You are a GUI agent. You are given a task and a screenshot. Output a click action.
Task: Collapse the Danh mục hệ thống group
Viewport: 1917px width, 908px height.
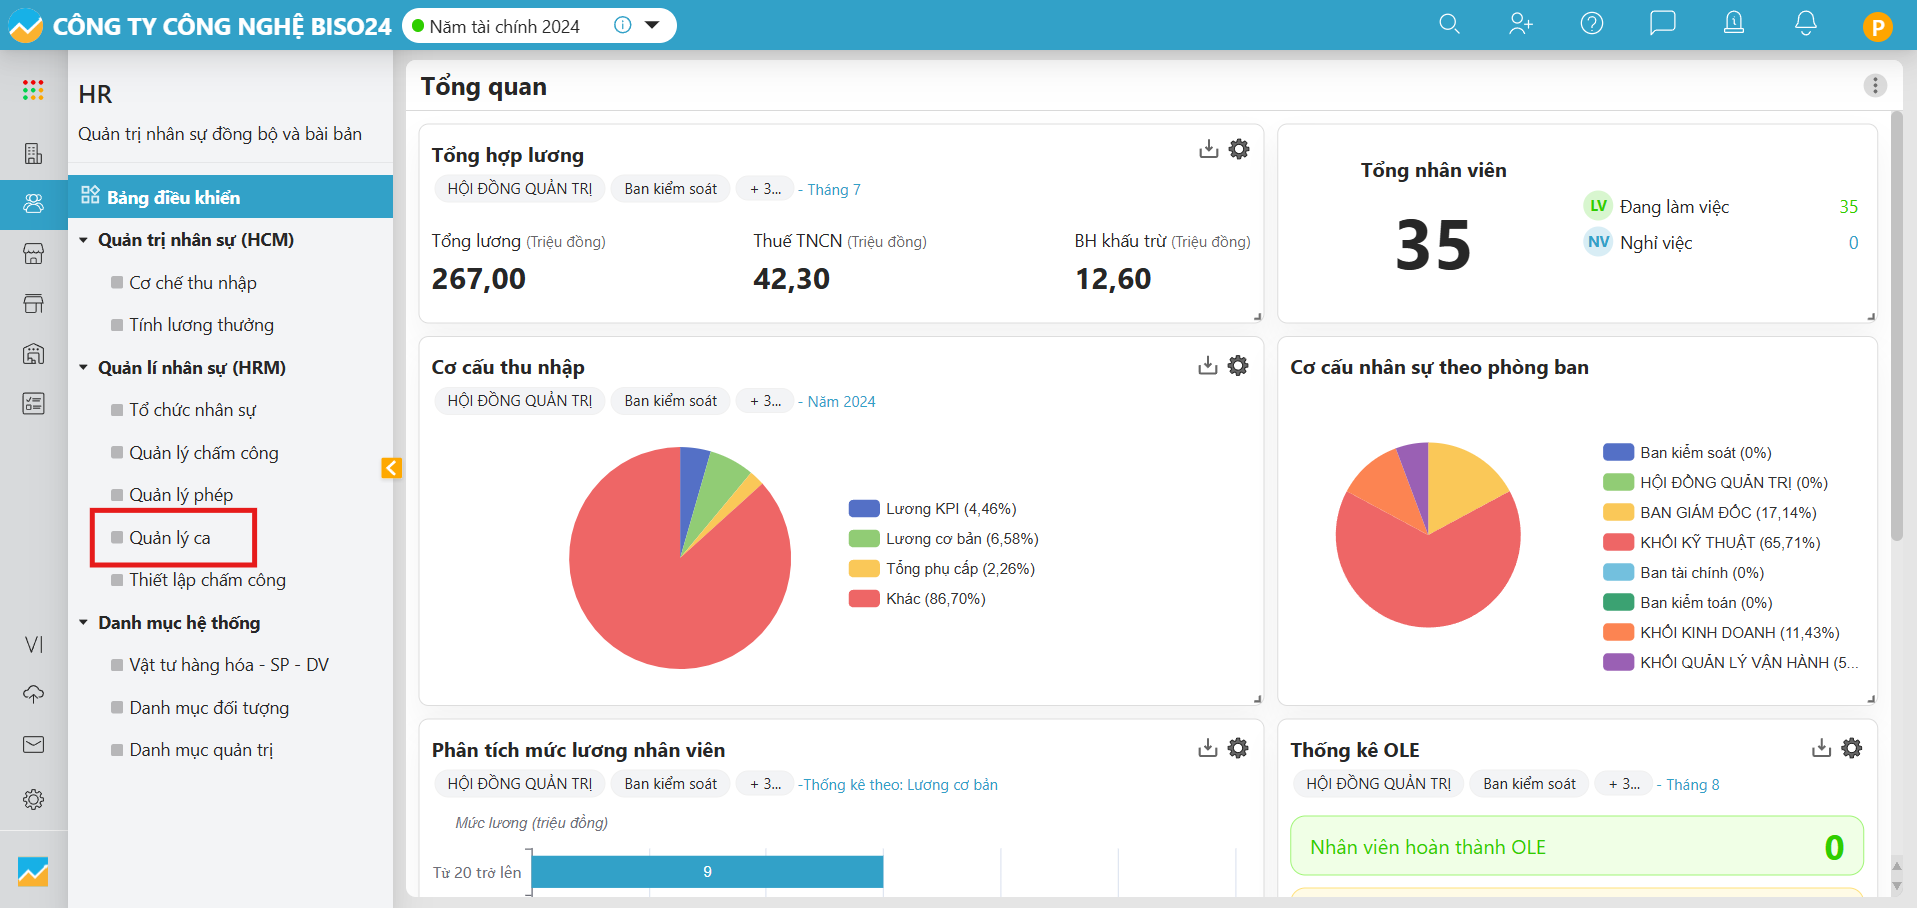click(84, 623)
